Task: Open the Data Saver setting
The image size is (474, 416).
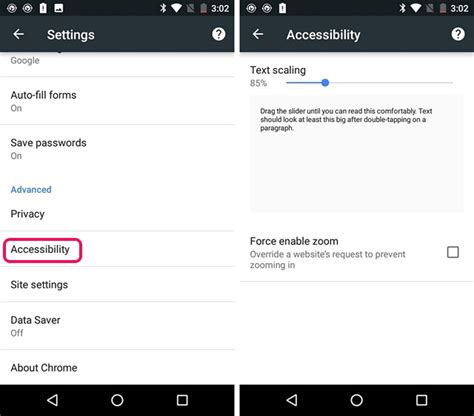Action: pos(117,326)
